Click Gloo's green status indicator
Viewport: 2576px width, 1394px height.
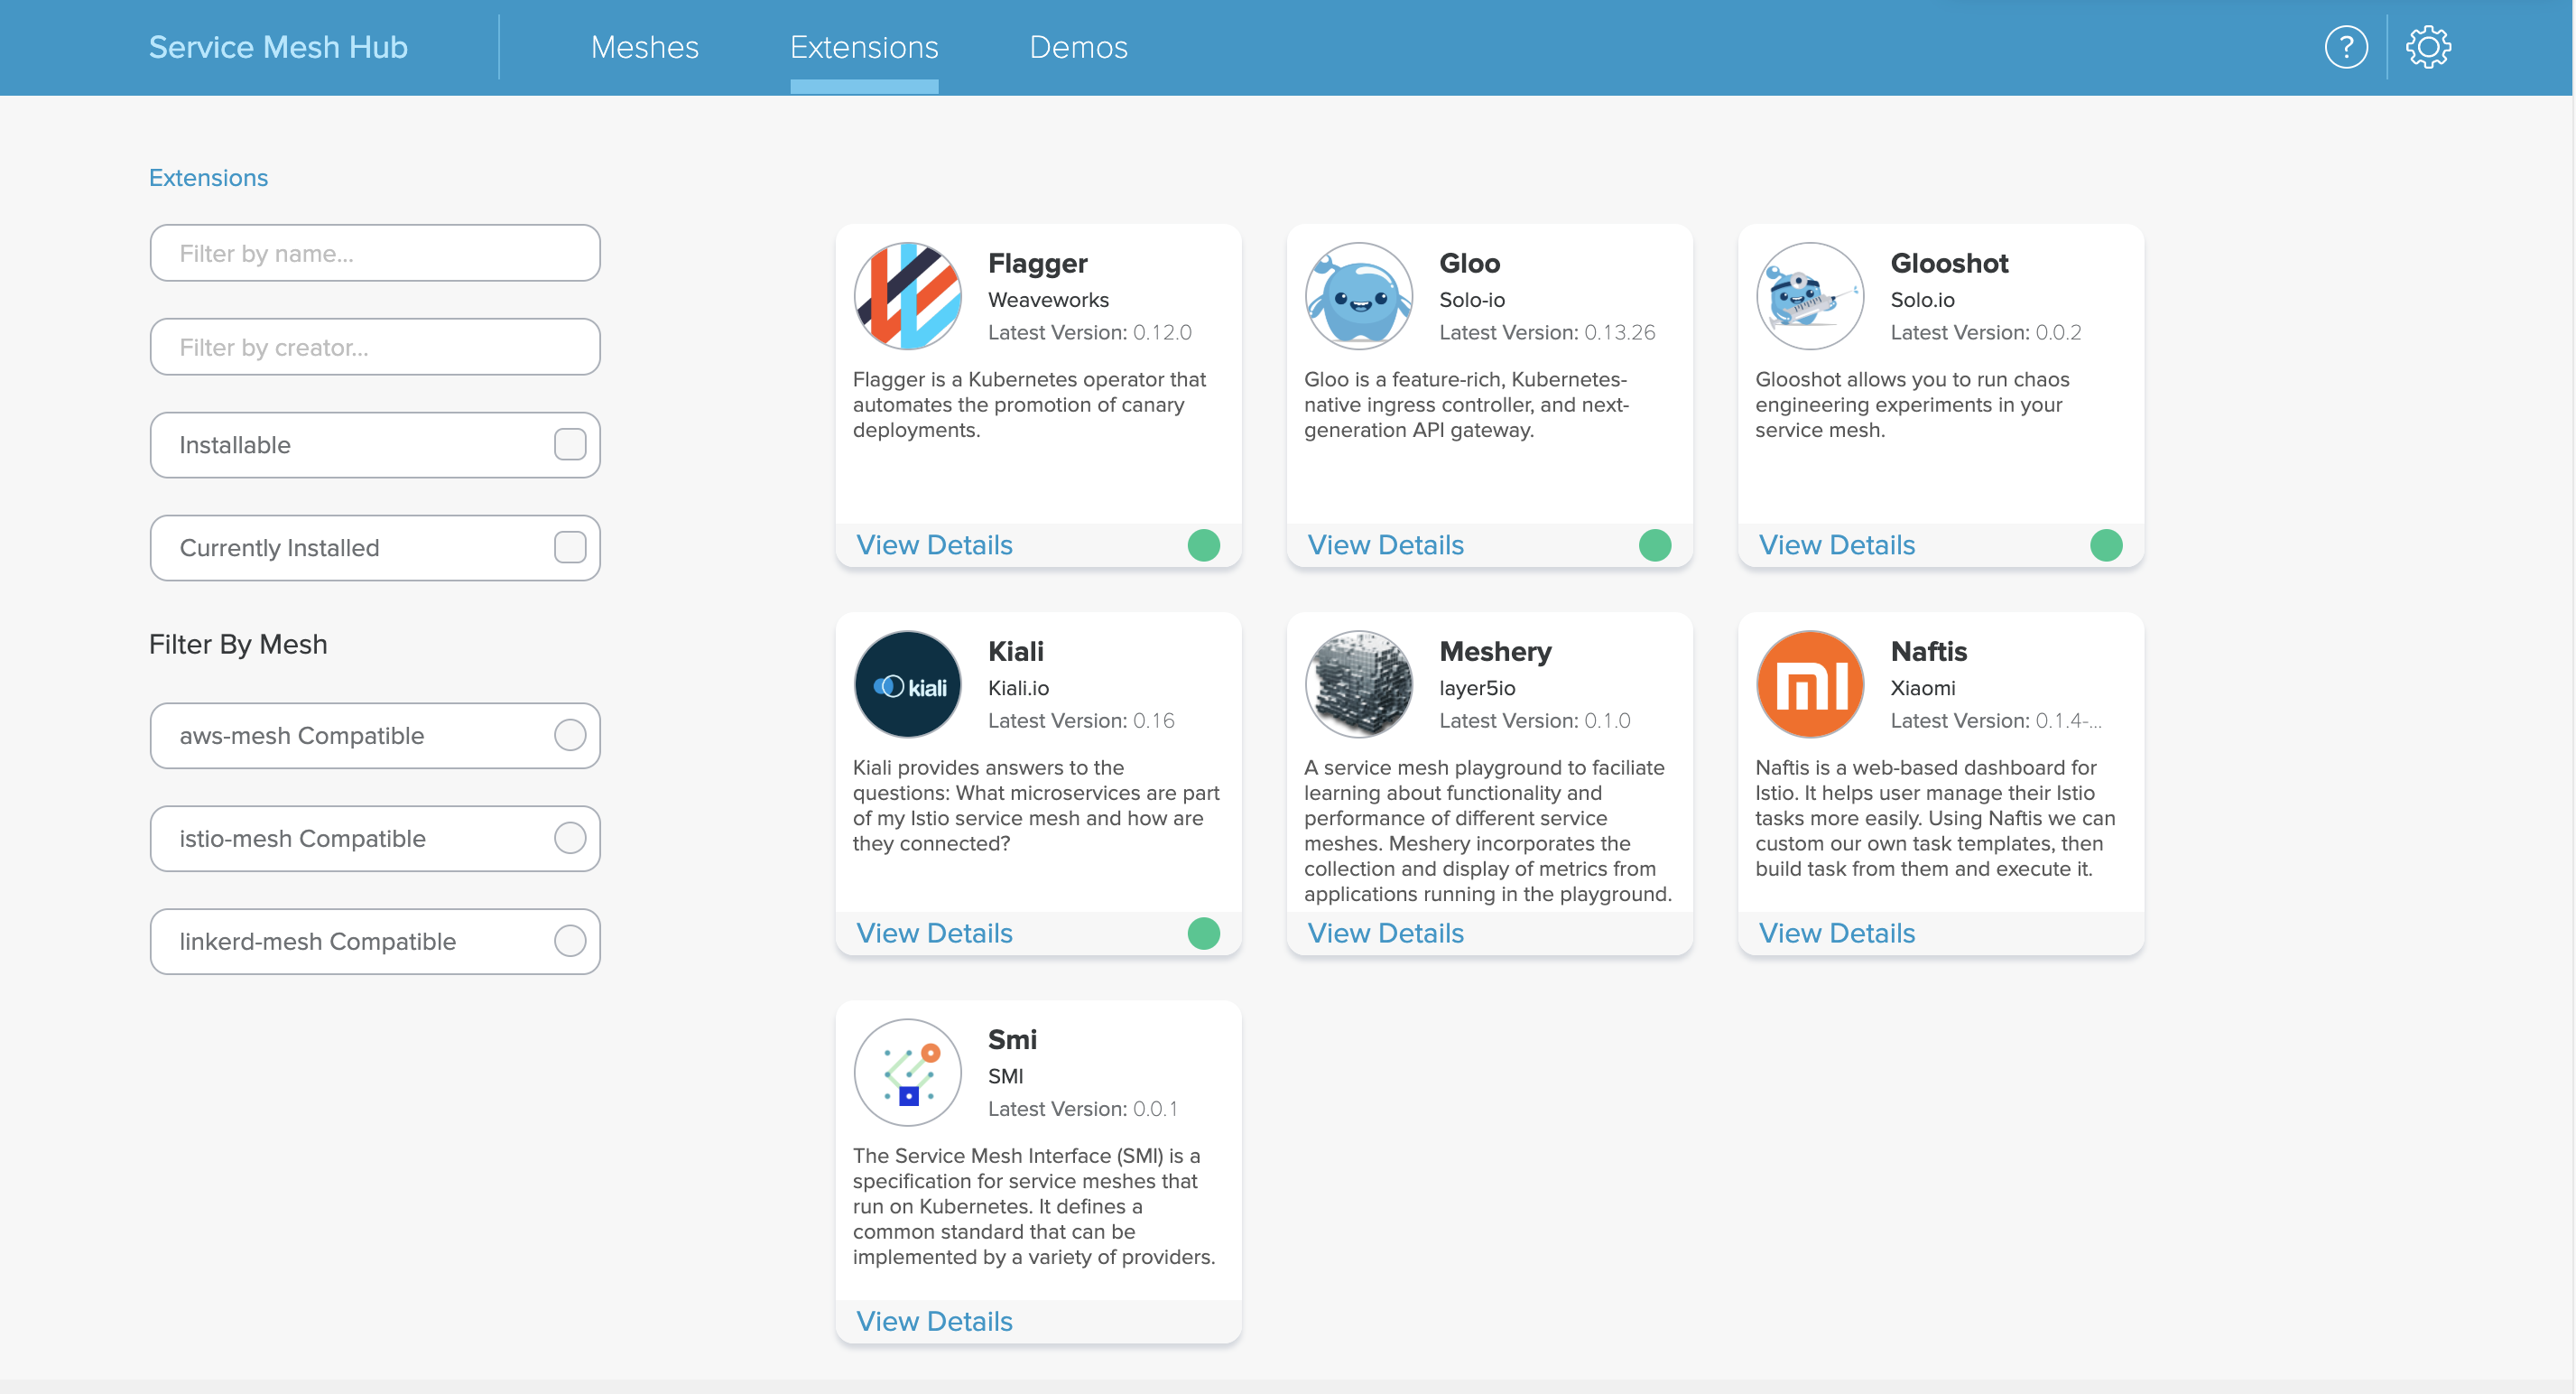tap(1655, 545)
